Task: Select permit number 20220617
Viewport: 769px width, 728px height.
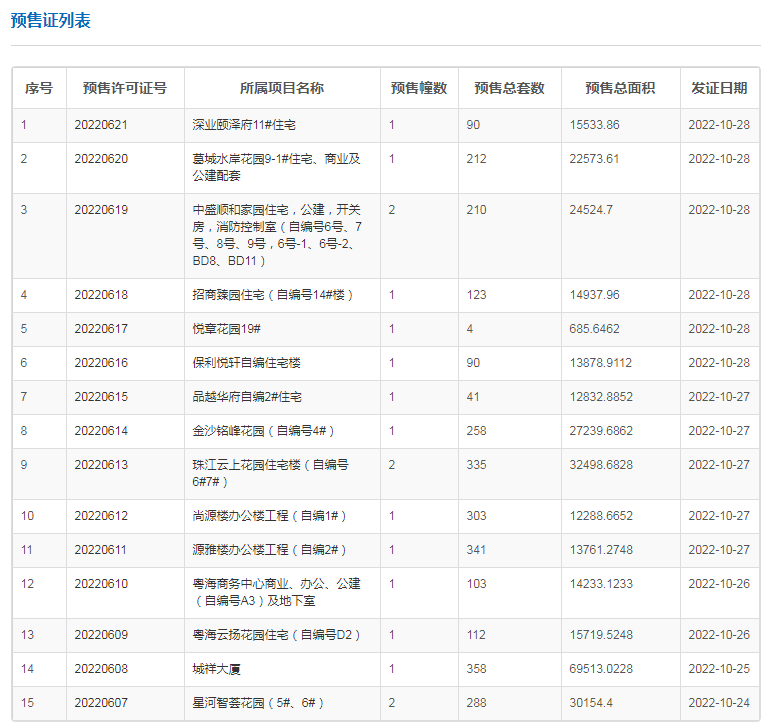Action: (101, 329)
